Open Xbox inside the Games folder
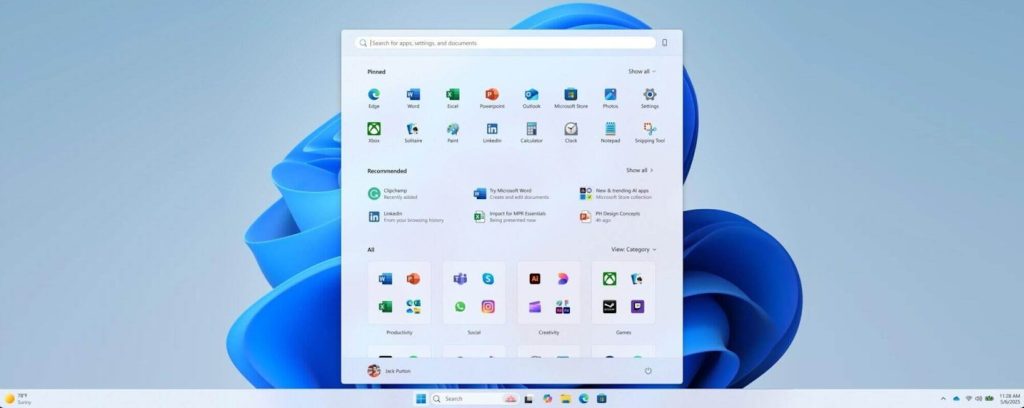 [609, 279]
